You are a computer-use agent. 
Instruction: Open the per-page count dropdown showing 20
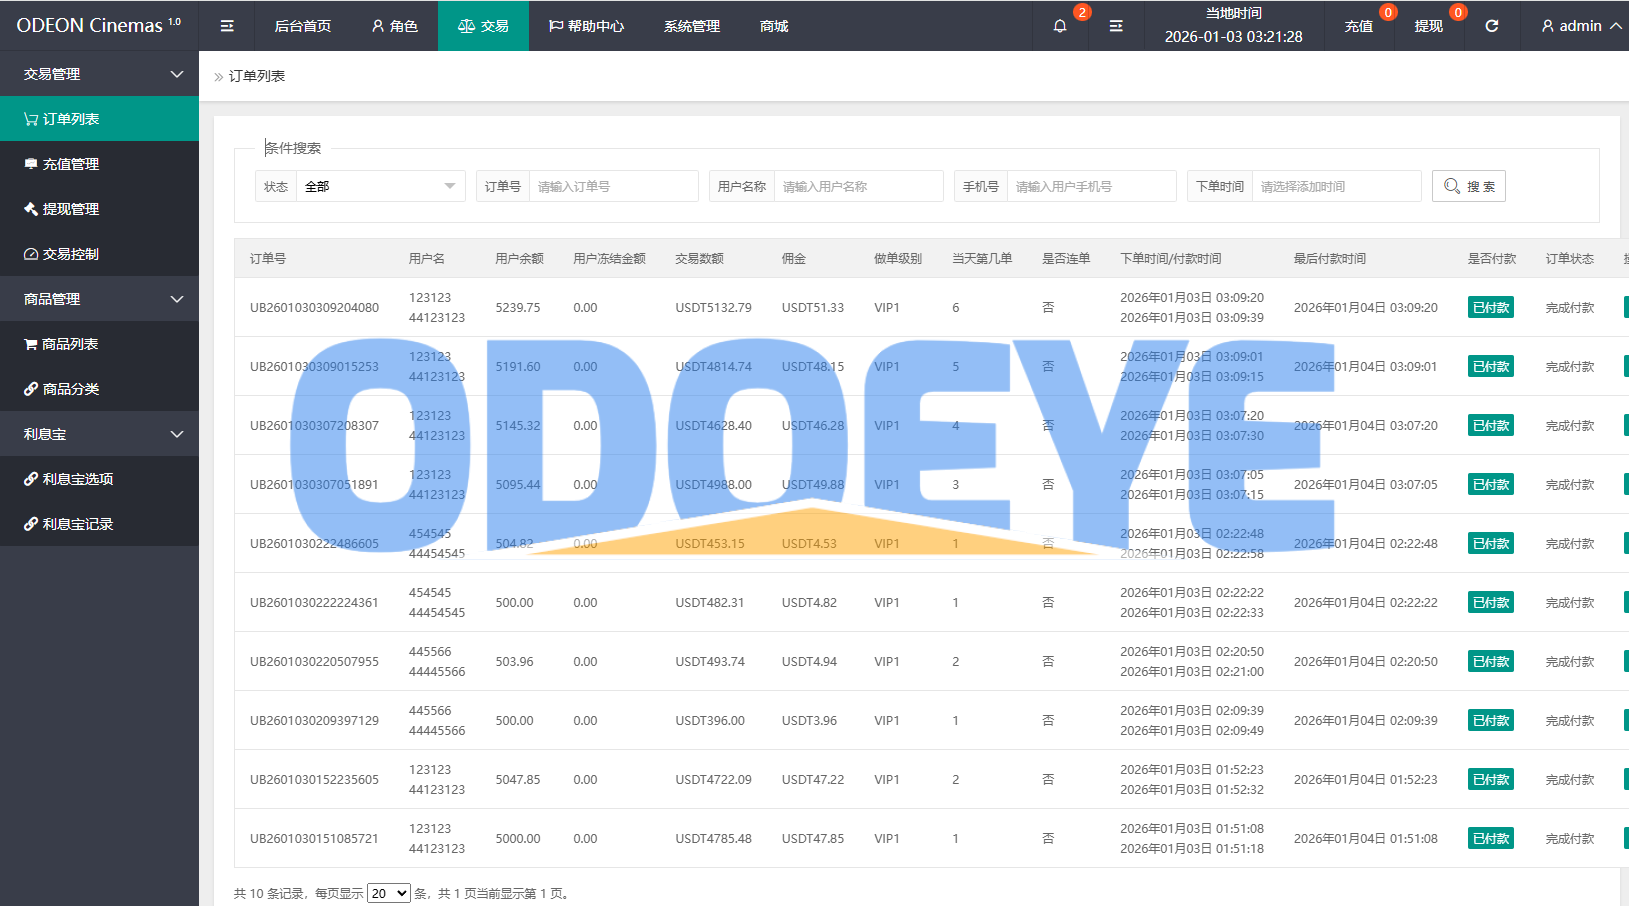point(388,893)
